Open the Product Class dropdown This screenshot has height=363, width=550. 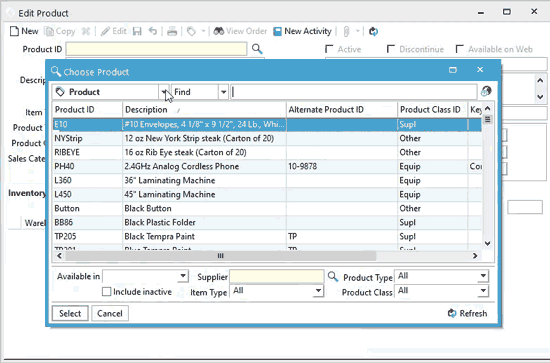coord(483,290)
